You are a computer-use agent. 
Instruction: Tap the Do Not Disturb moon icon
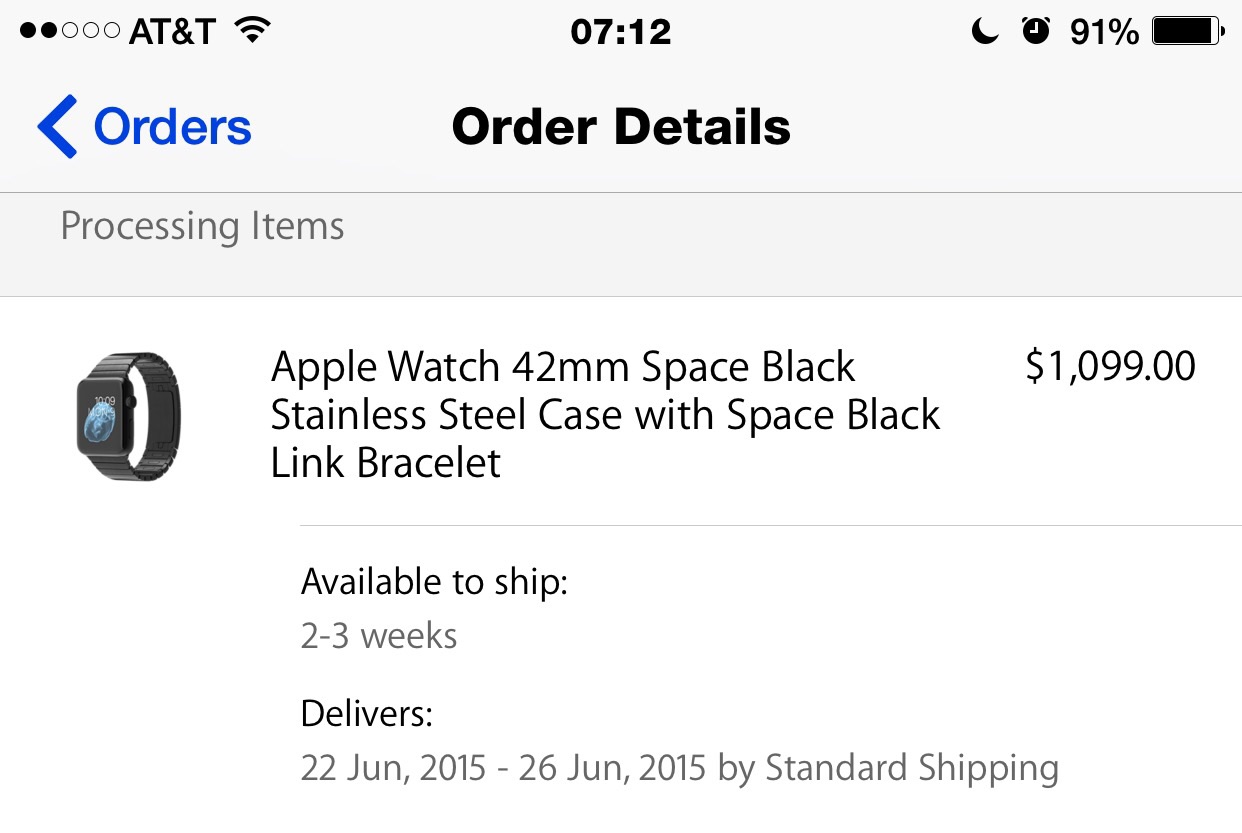(985, 33)
